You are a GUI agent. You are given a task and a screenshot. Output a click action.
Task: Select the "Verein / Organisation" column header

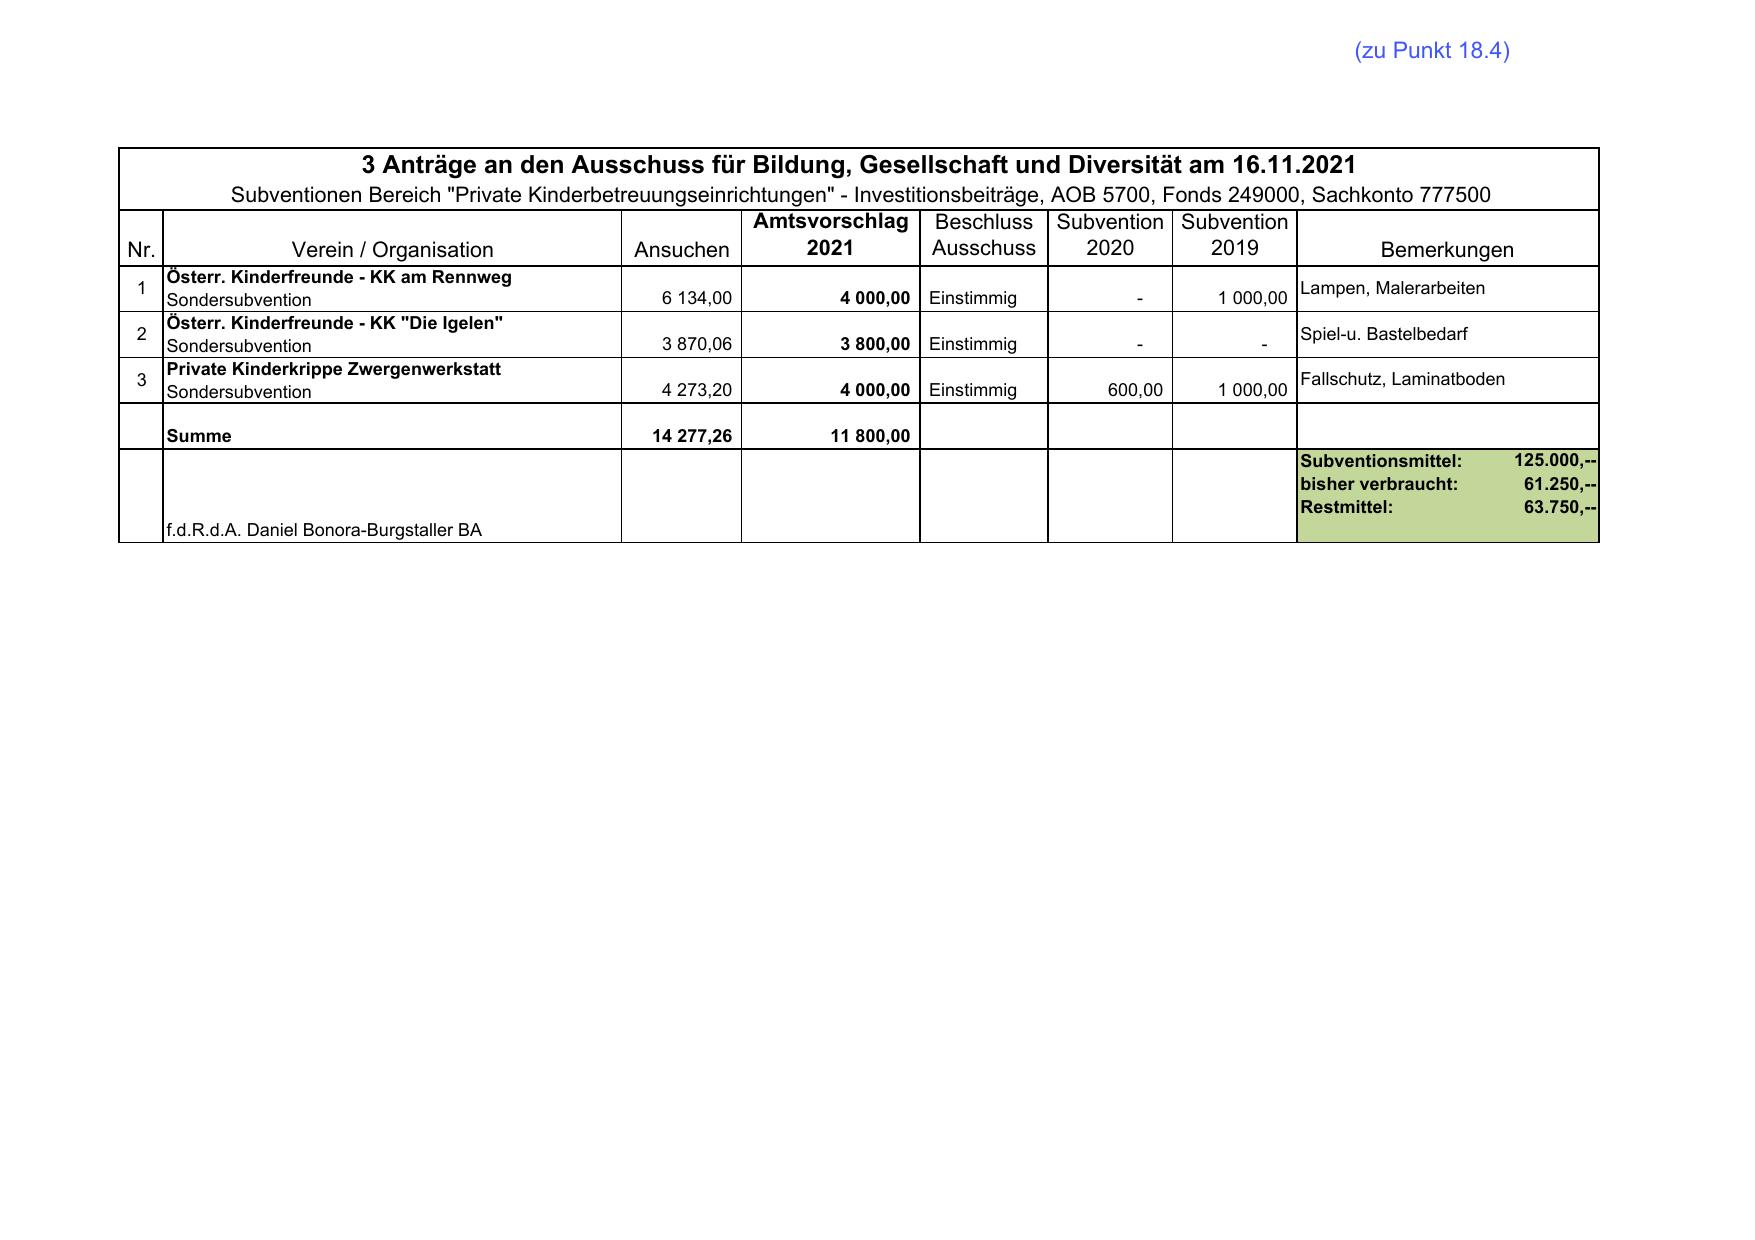point(392,250)
